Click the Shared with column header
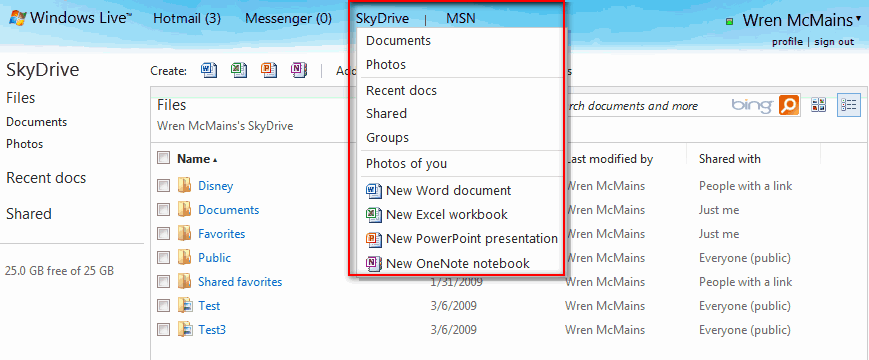869x360 pixels. (x=729, y=159)
